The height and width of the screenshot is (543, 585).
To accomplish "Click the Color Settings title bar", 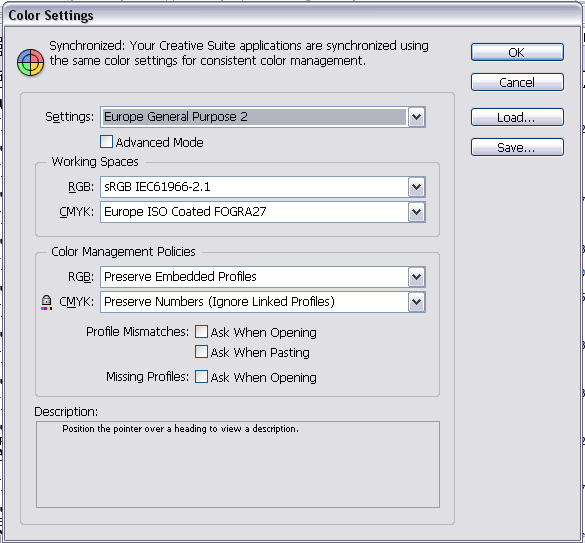I will tap(292, 16).
